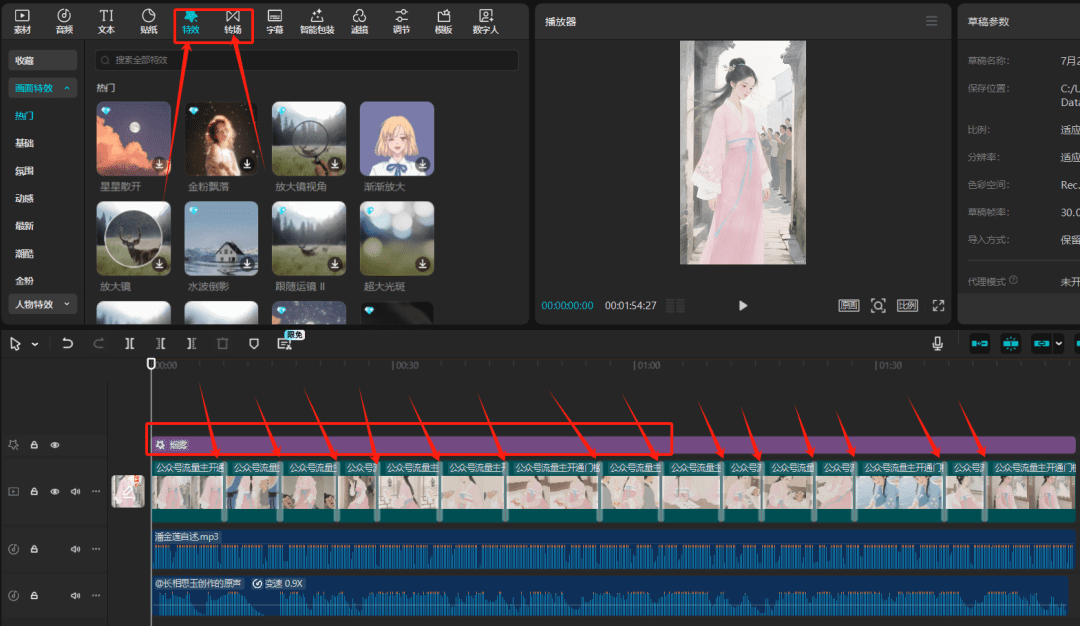Viewport: 1080px width, 626px height.
Task: Undo the last edit
Action: click(x=67, y=344)
